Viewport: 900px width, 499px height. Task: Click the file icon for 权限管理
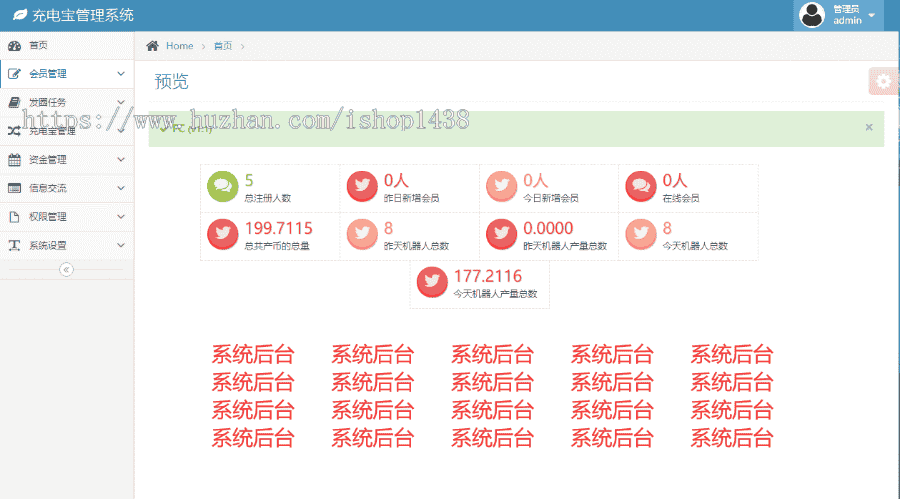click(14, 216)
